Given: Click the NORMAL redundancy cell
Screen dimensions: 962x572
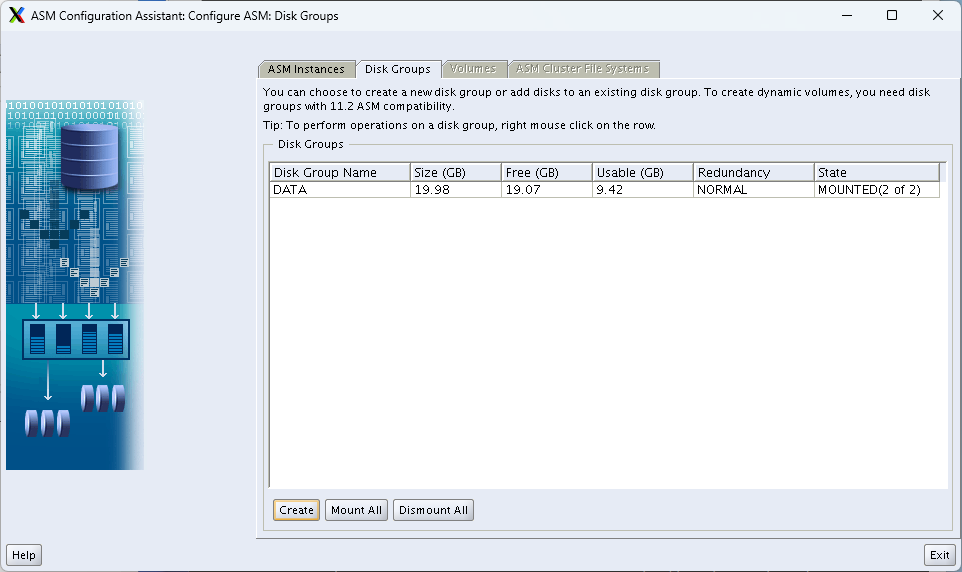Looking at the screenshot, I should click(754, 190).
